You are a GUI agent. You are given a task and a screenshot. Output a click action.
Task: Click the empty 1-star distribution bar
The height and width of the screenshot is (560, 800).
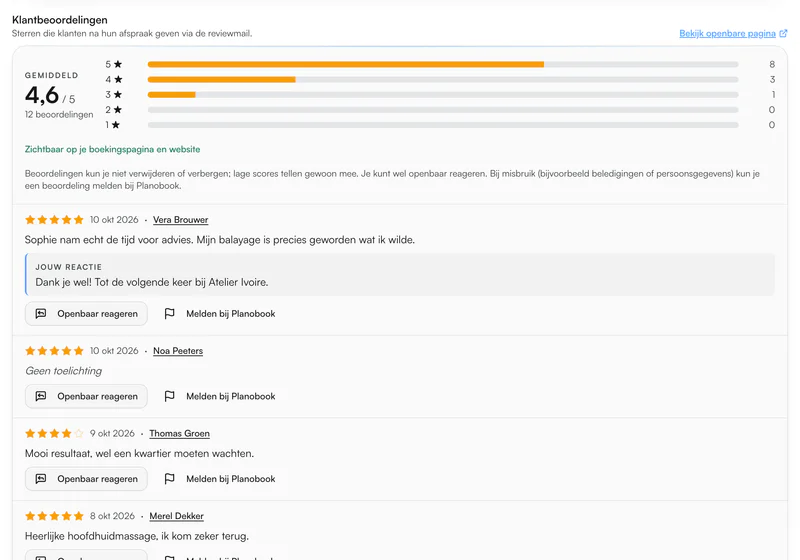pos(443,125)
